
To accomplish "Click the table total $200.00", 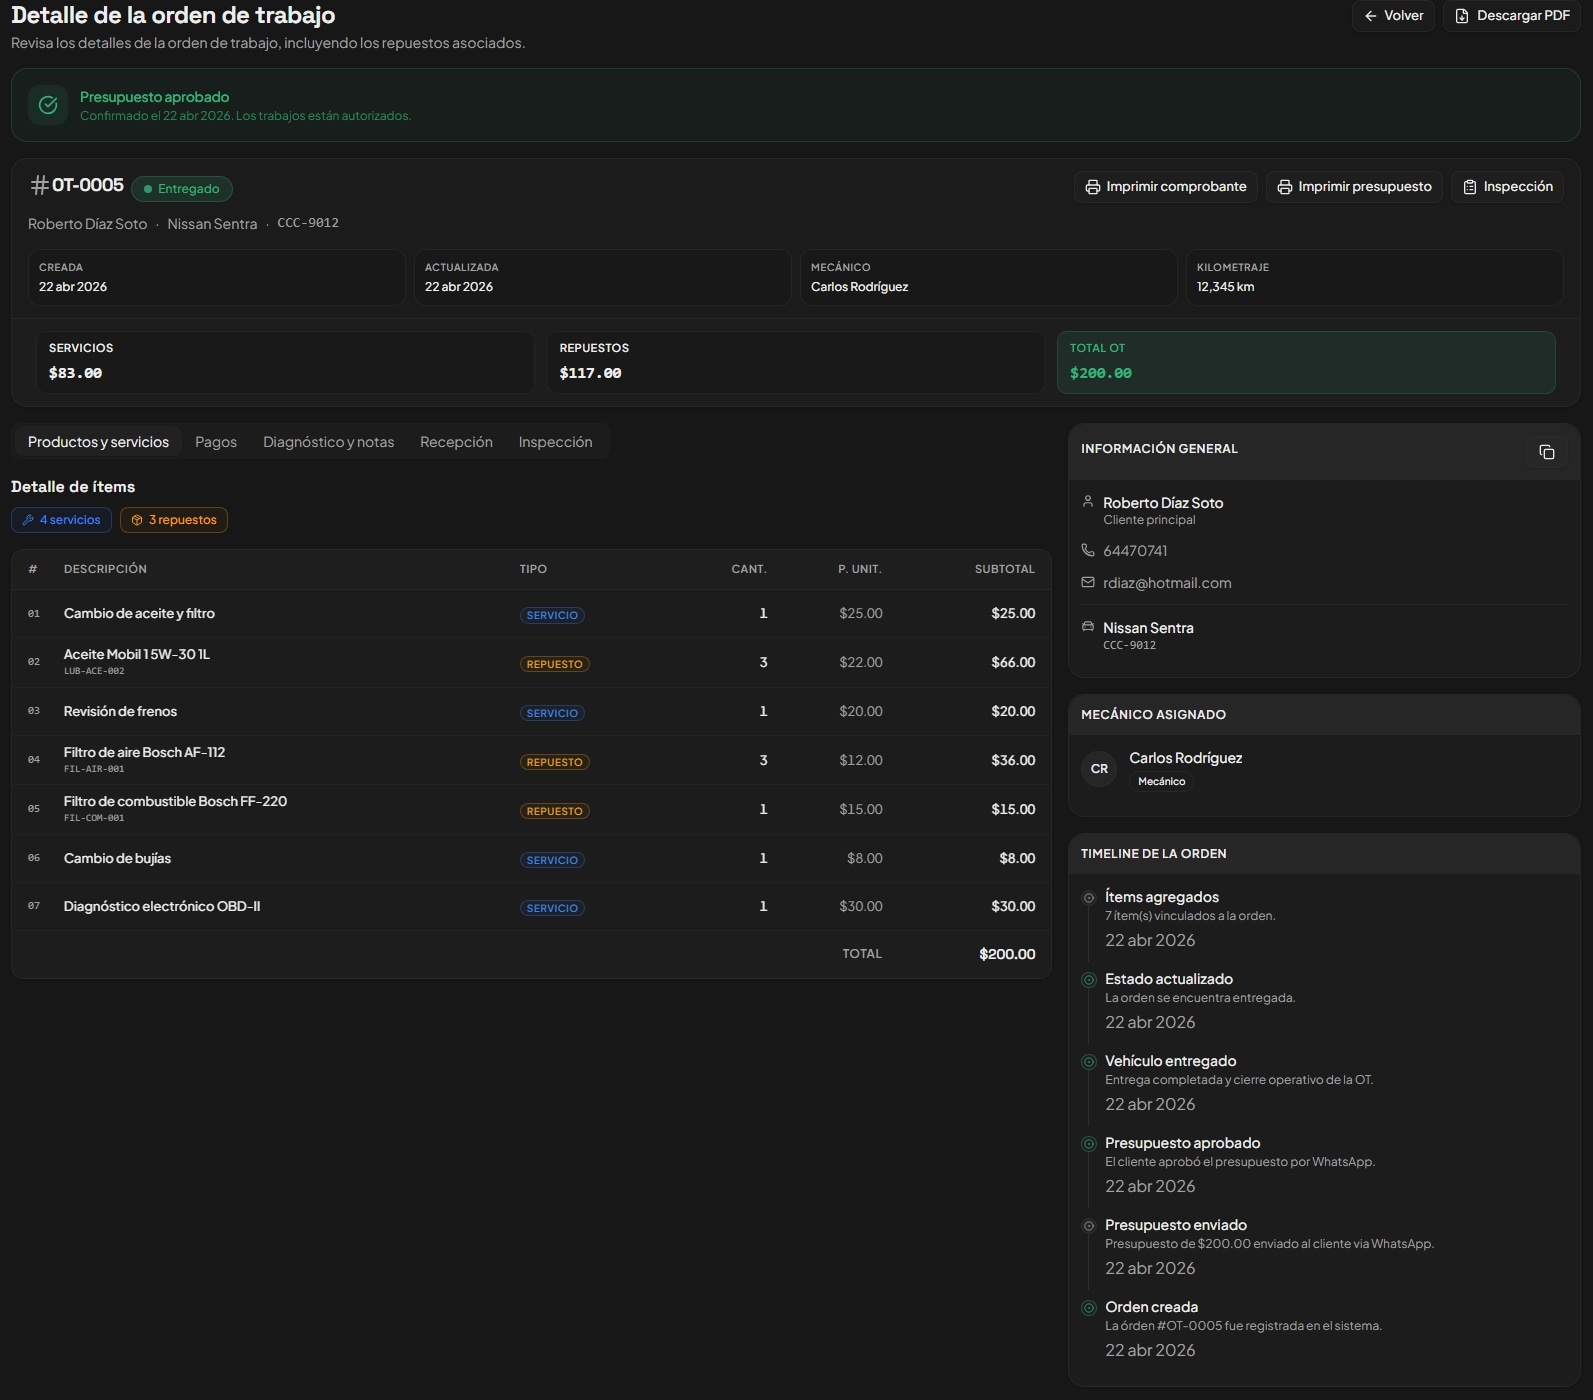I will pos(1007,955).
